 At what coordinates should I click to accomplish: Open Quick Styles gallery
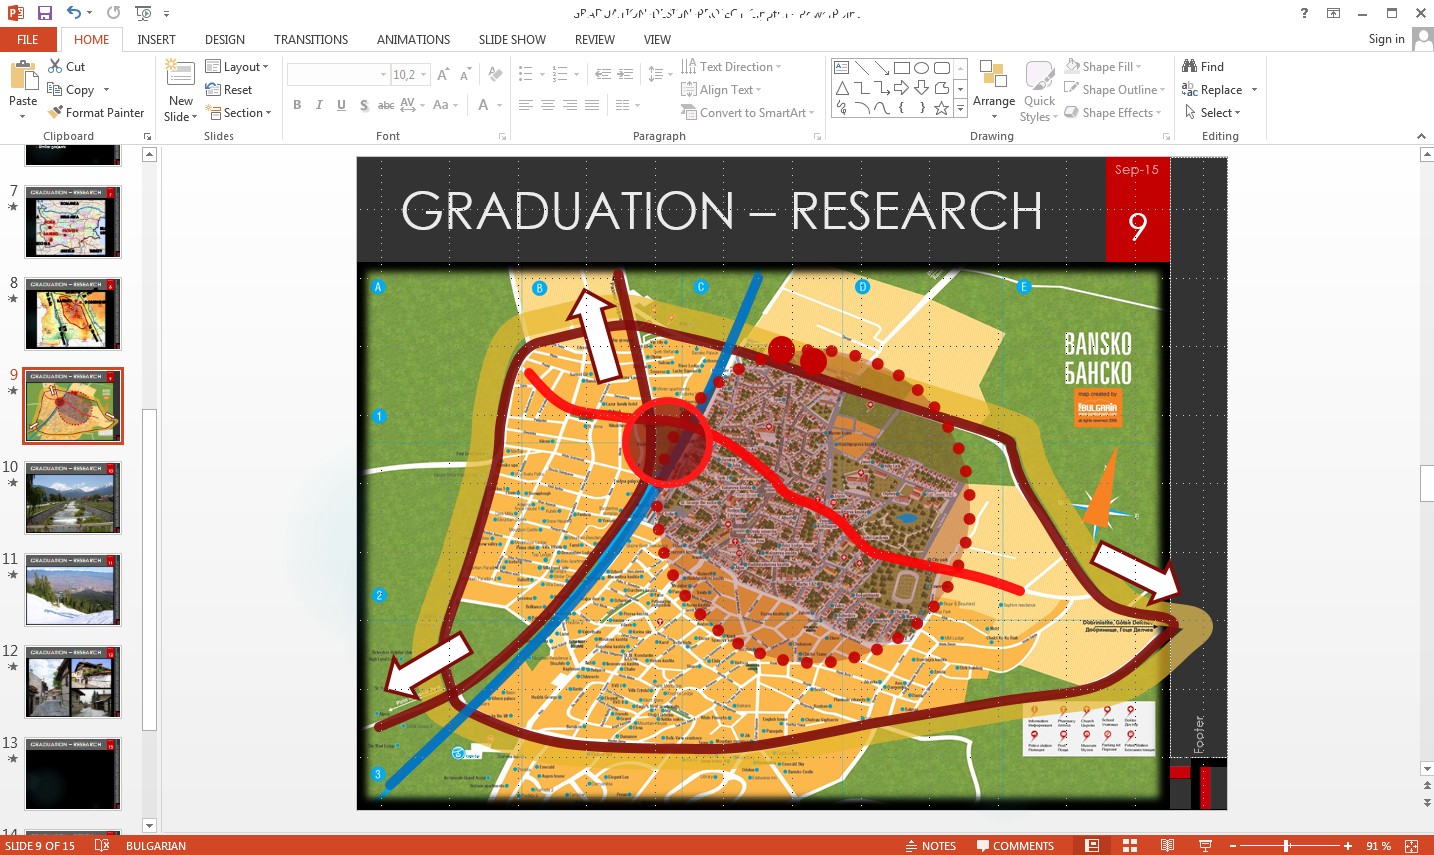pos(1039,90)
